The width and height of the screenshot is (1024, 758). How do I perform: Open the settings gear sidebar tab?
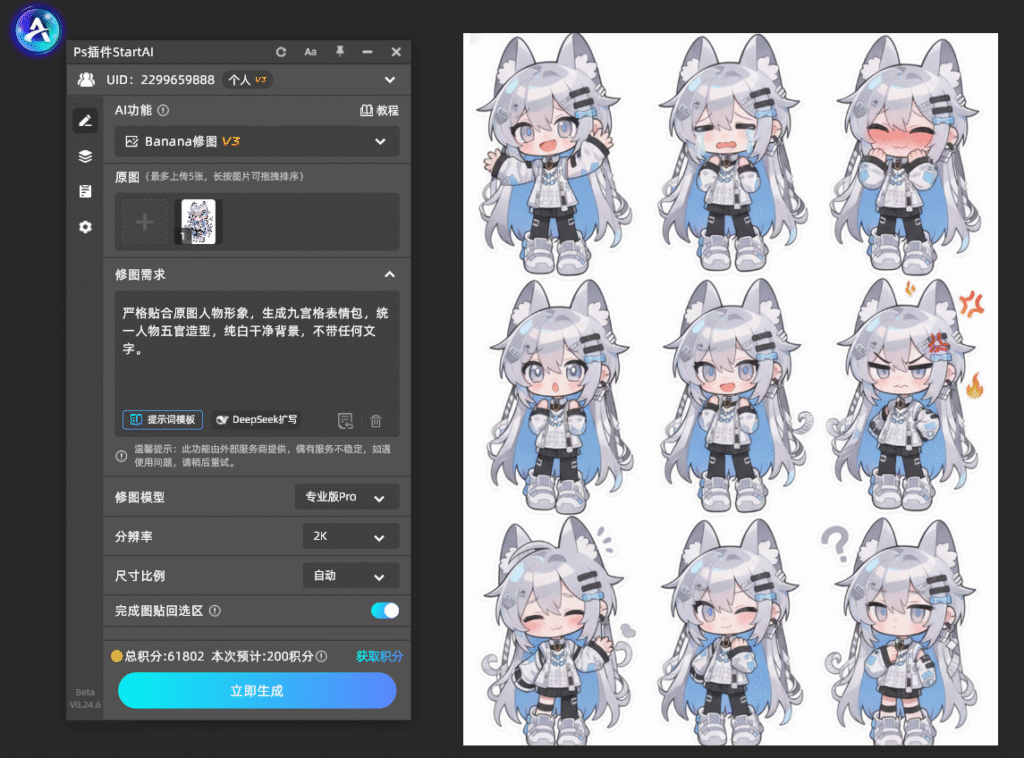[86, 227]
